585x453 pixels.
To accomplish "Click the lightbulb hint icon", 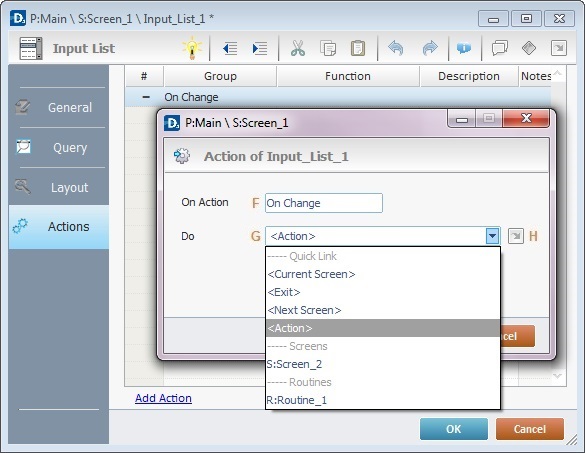I will [x=192, y=48].
